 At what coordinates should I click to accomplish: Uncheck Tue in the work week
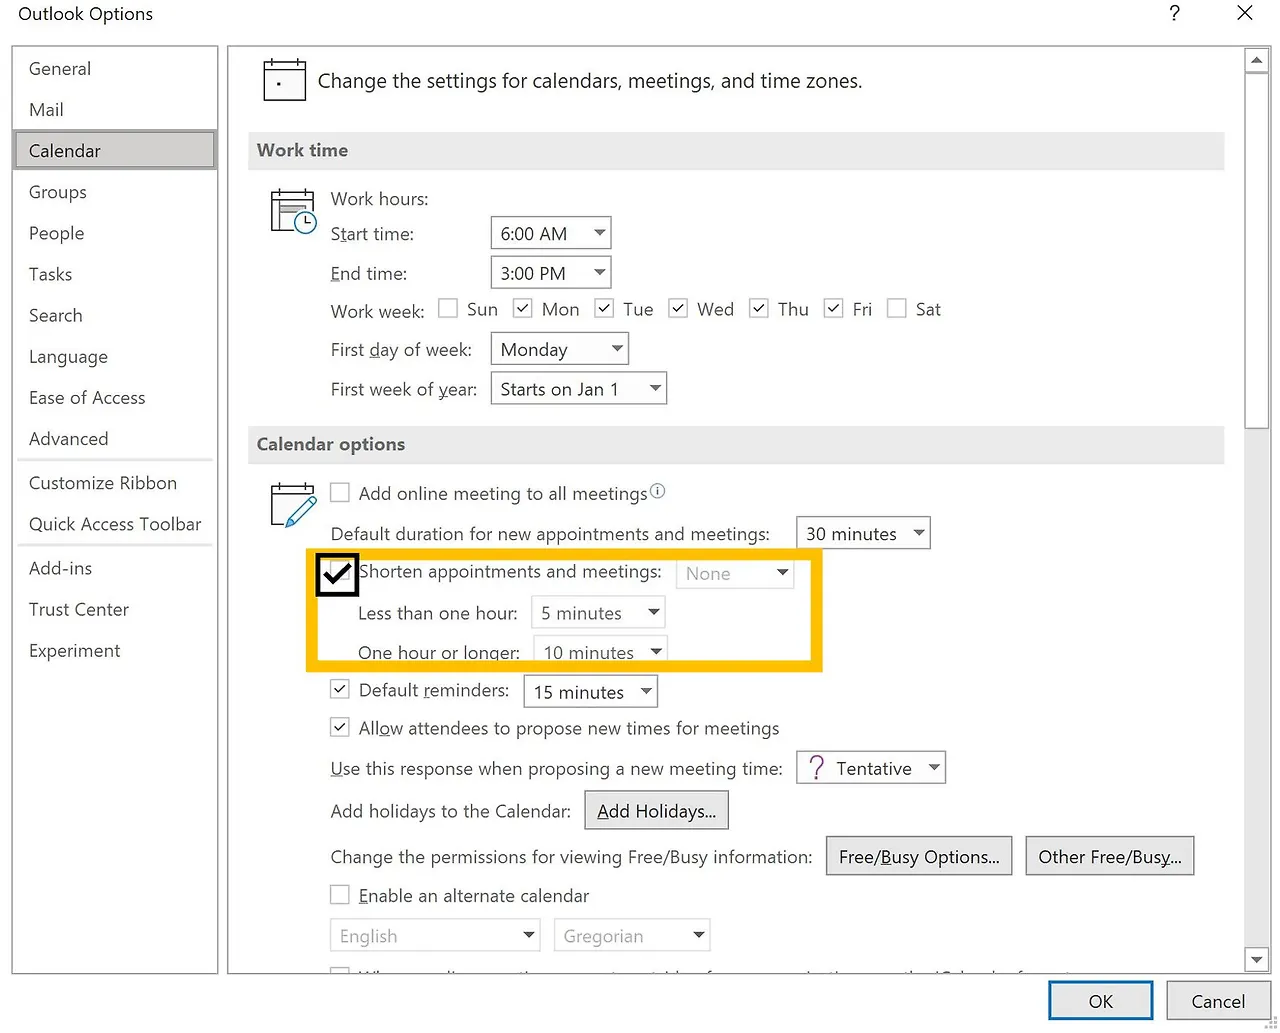click(604, 308)
